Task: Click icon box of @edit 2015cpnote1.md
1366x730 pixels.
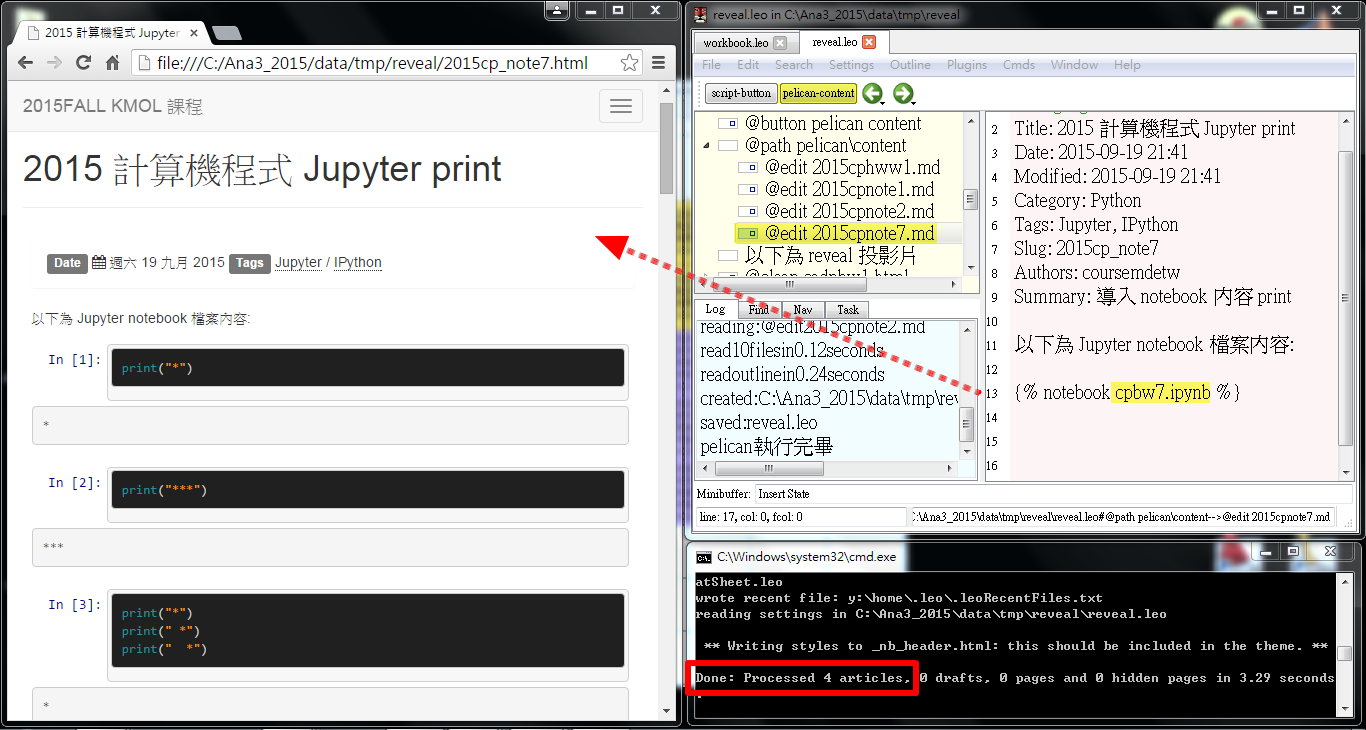Action: (x=747, y=190)
